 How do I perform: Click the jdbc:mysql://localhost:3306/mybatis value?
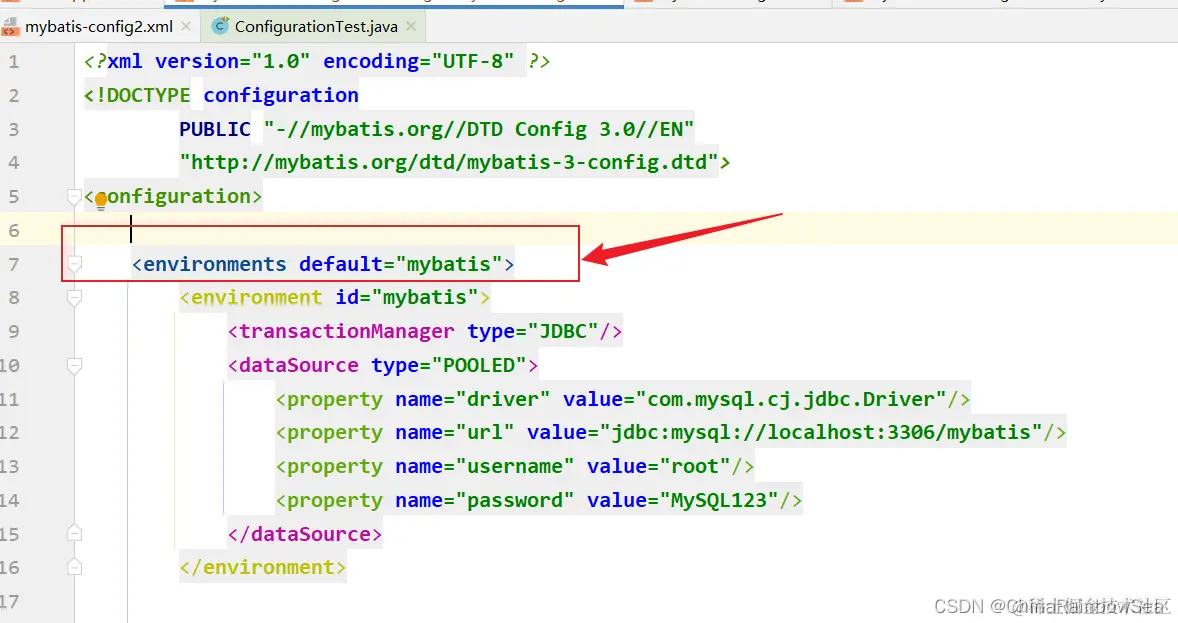tap(821, 433)
